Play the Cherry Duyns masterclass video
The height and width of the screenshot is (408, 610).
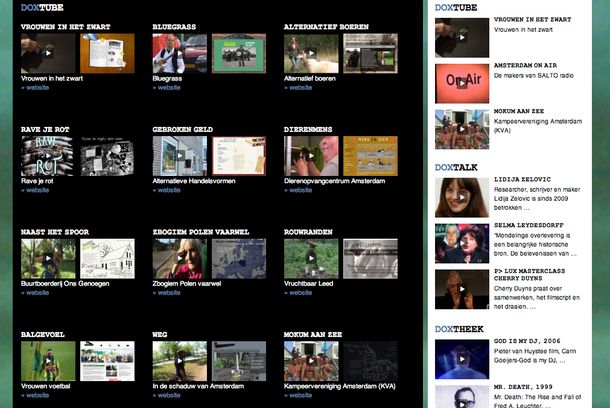[462, 289]
